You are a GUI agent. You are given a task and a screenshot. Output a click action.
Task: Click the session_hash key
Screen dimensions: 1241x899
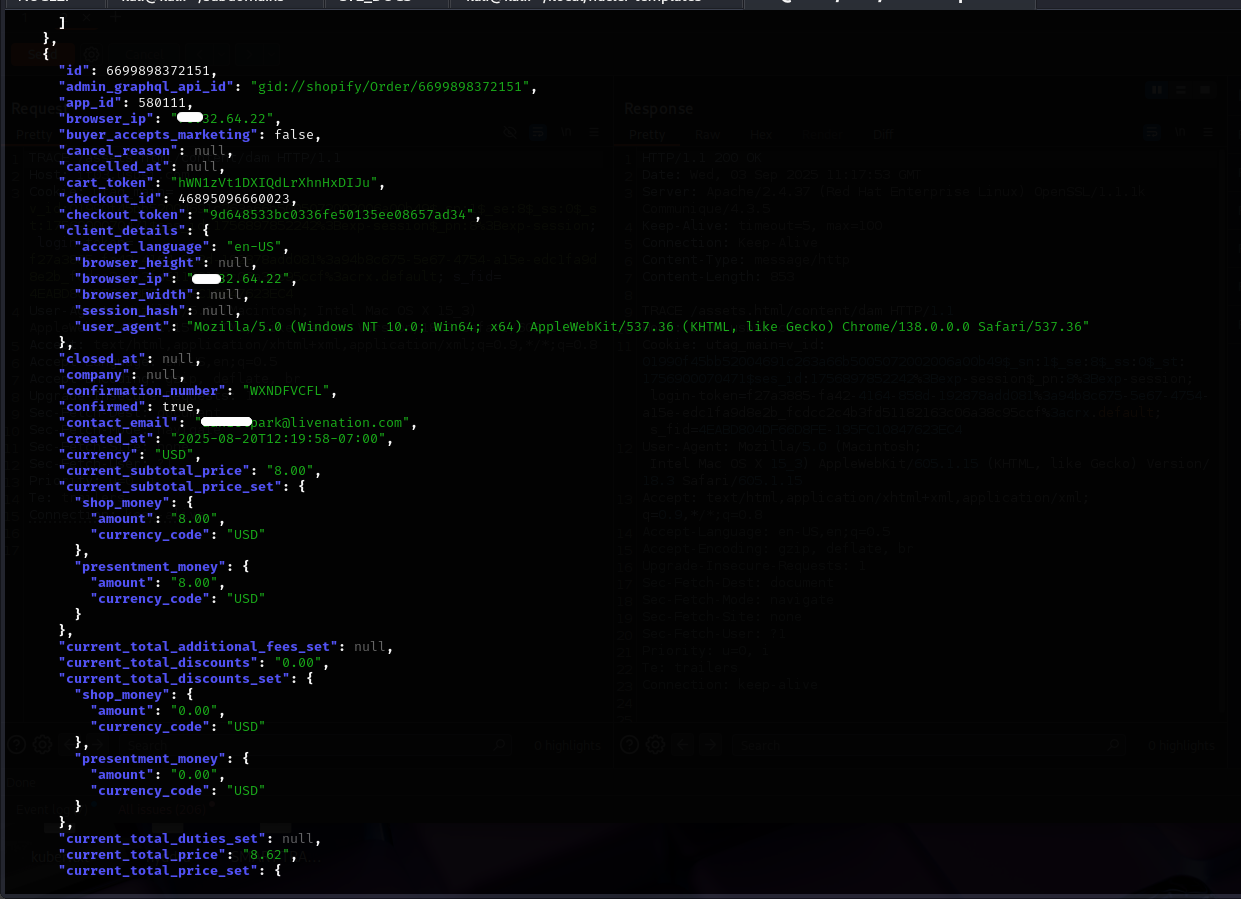(128, 310)
